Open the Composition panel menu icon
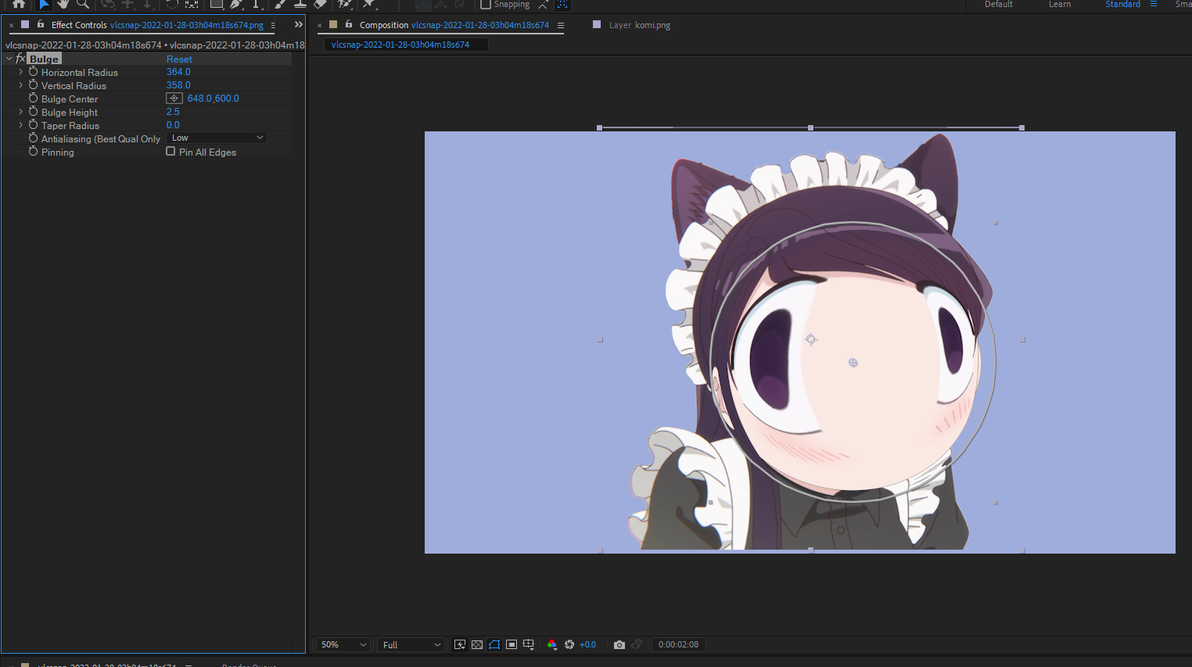Screen dimensions: 1192x667 560,25
